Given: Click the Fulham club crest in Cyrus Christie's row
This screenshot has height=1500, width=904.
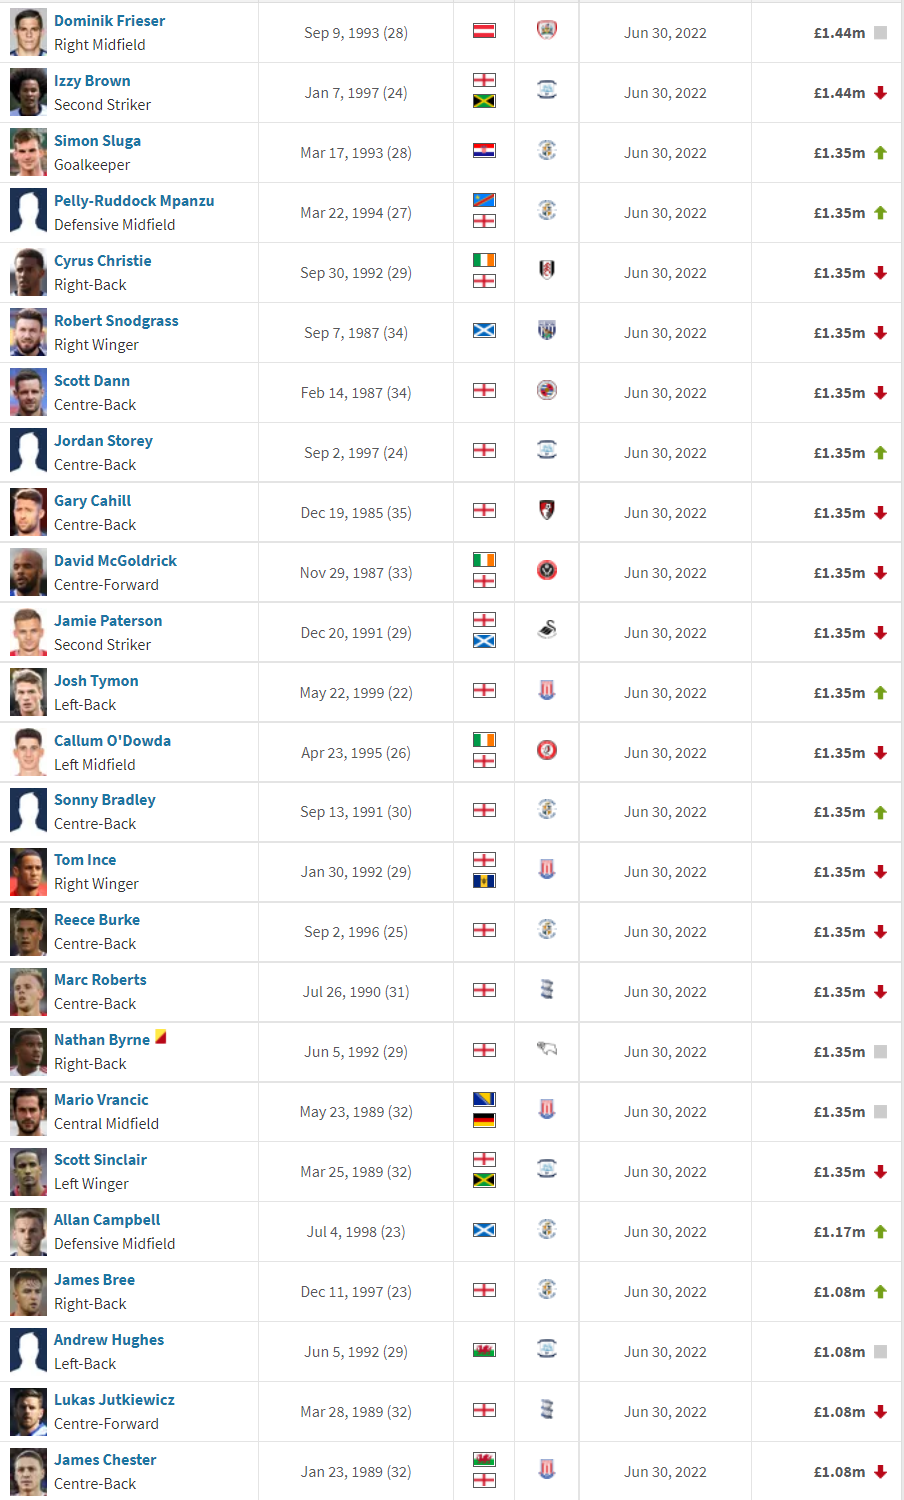Looking at the screenshot, I should [x=547, y=270].
